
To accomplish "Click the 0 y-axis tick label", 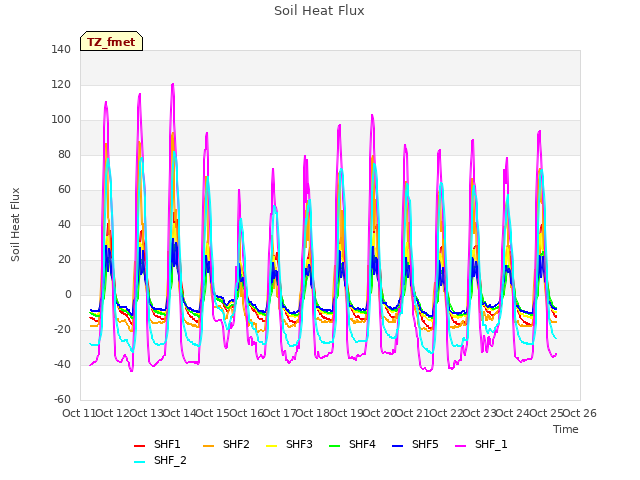I will coord(68,294).
